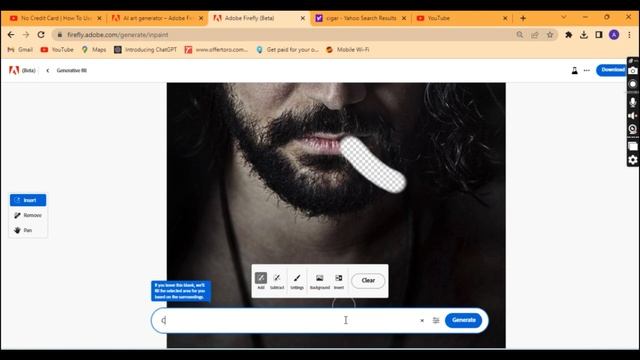Go back using chevron beside Generative fill

pyautogui.click(x=48, y=71)
